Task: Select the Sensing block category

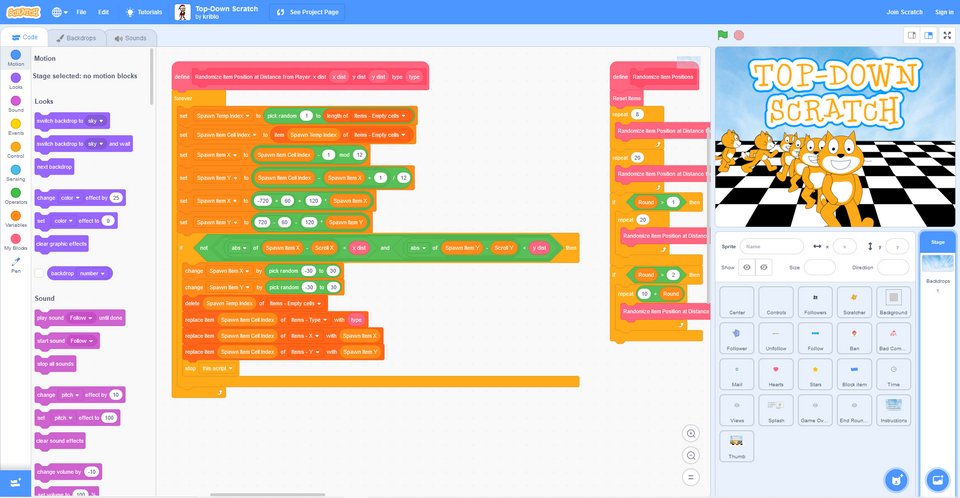Action: (16, 173)
